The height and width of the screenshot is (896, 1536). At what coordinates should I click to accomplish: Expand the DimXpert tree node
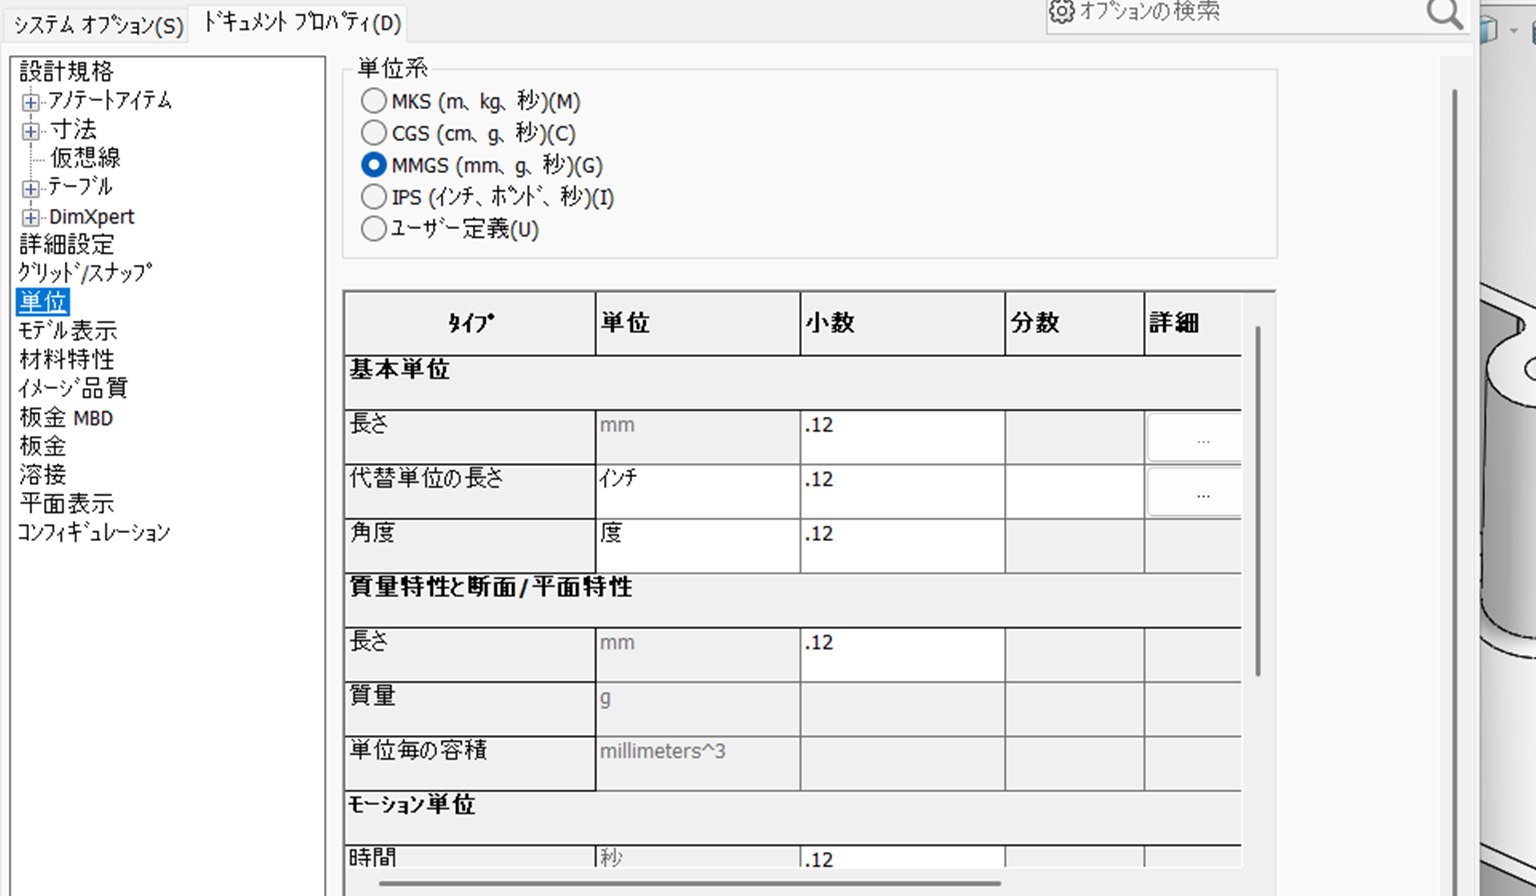click(31, 217)
